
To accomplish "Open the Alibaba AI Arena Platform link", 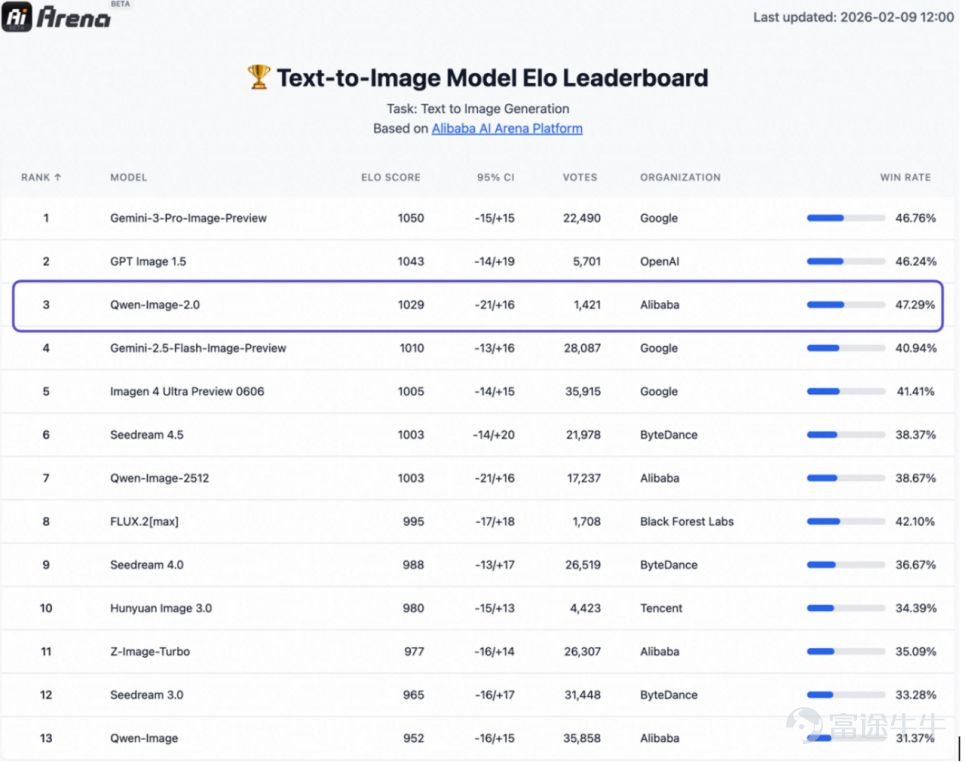I will [506, 129].
